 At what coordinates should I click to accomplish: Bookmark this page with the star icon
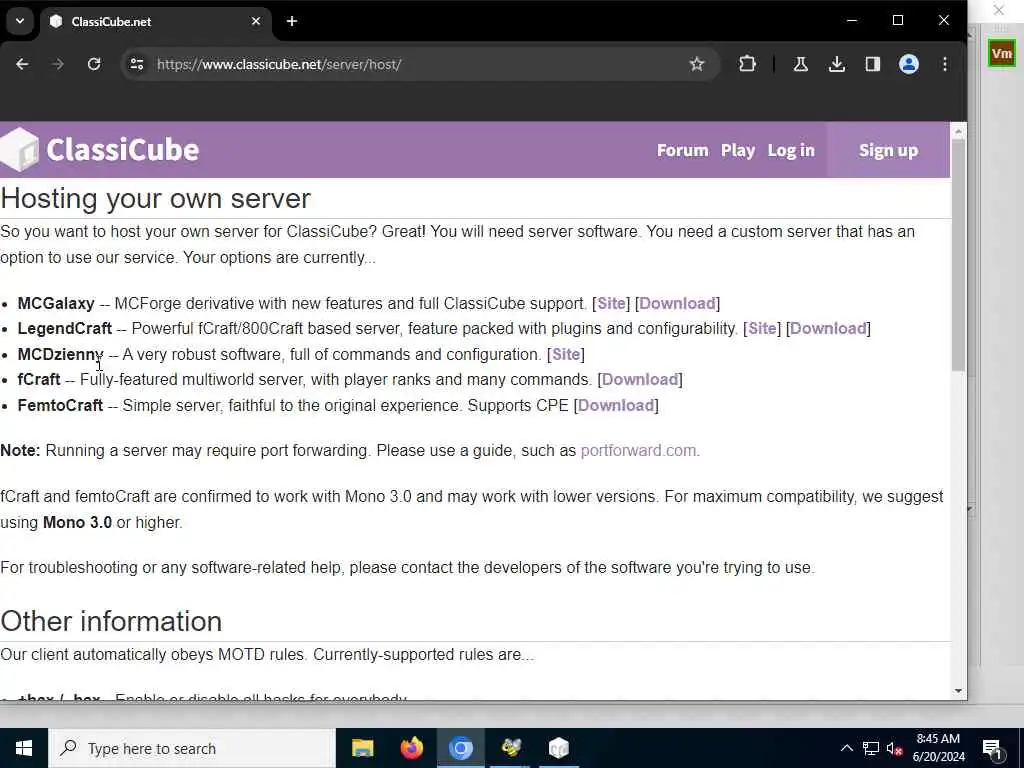pos(697,64)
